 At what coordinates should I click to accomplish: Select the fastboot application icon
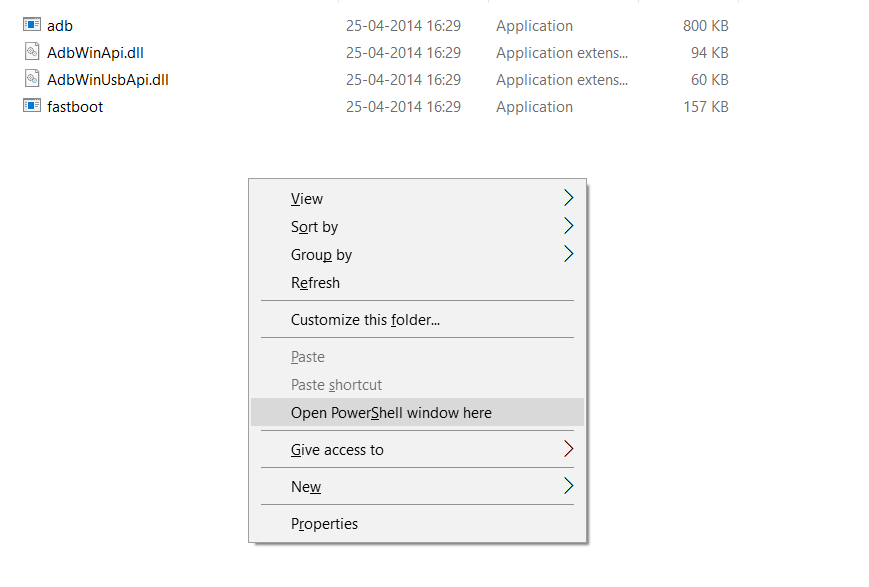pyautogui.click(x=32, y=105)
